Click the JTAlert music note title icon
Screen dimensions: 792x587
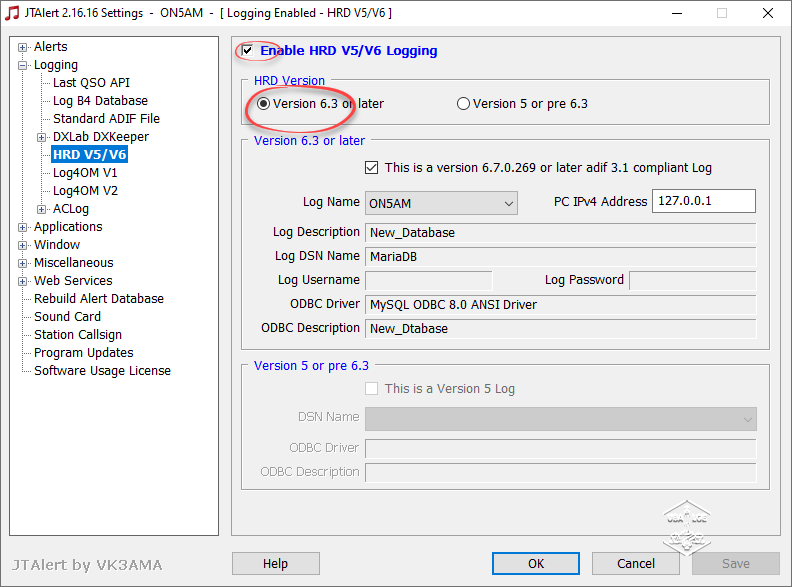tap(12, 13)
